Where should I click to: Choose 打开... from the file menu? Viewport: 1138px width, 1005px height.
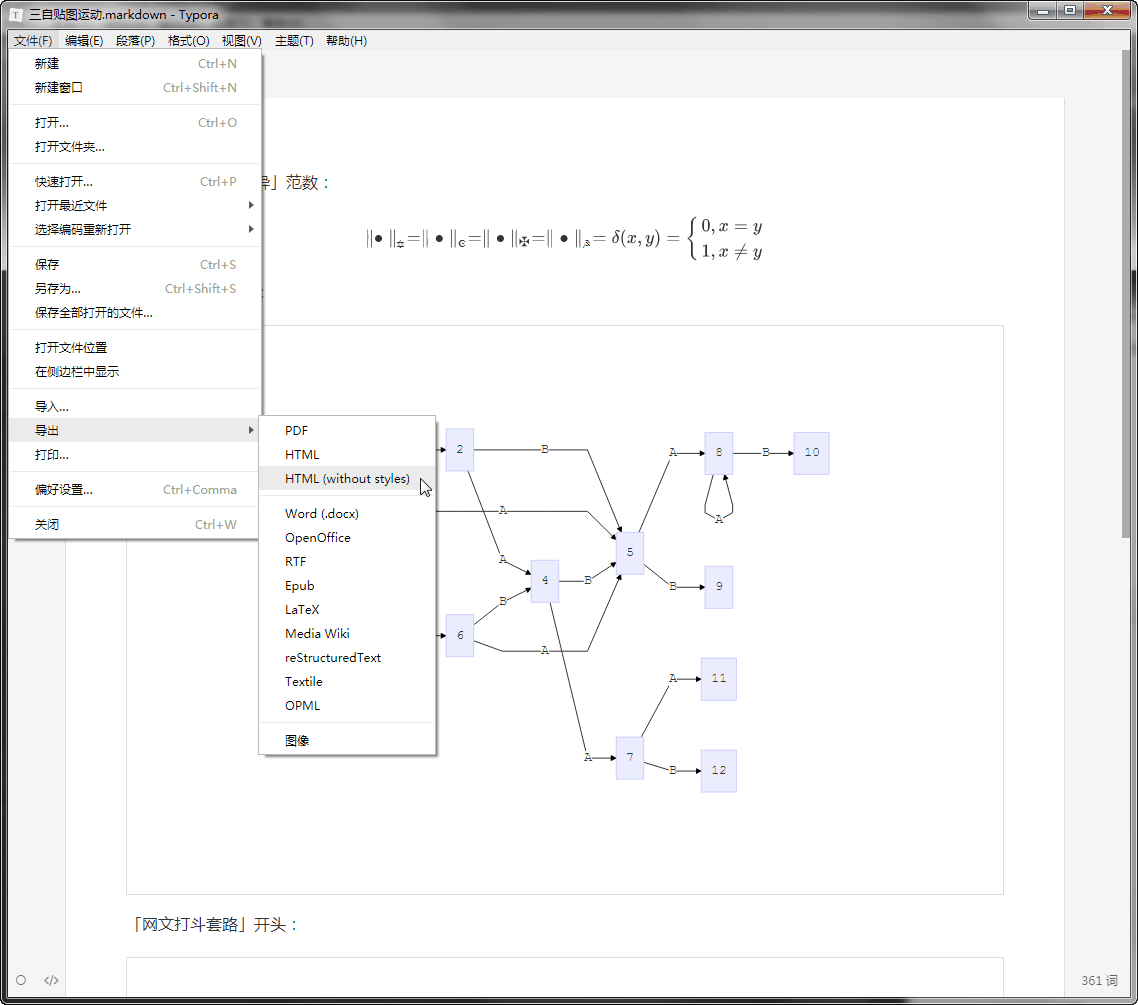135,123
